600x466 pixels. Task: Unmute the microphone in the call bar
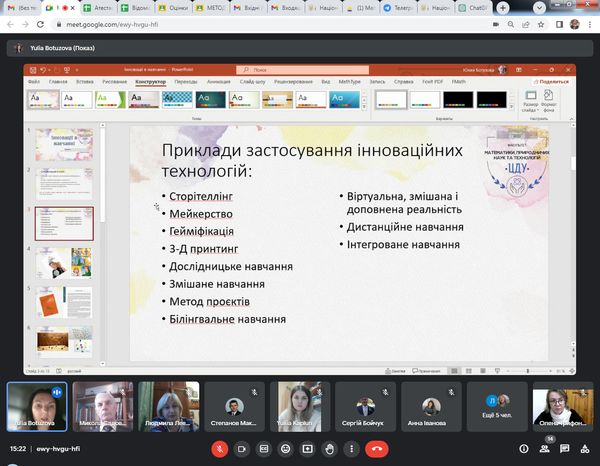219,449
